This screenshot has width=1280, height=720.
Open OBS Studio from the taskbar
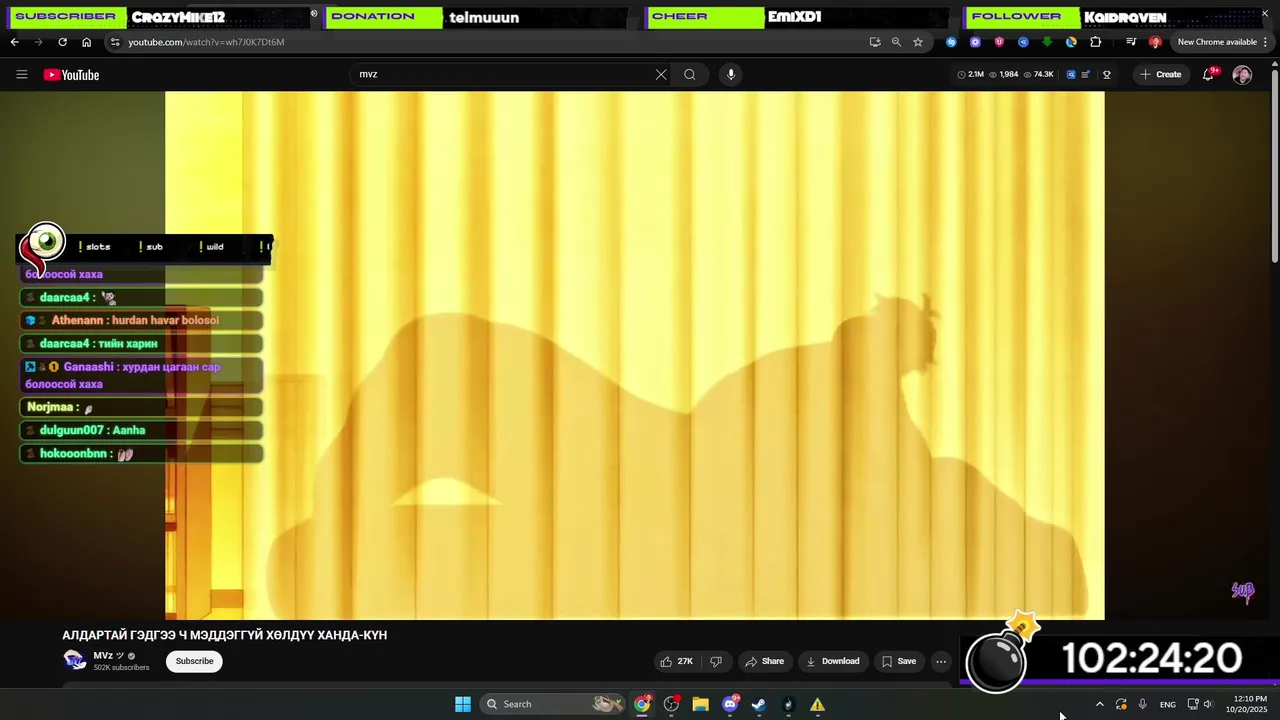tap(671, 704)
